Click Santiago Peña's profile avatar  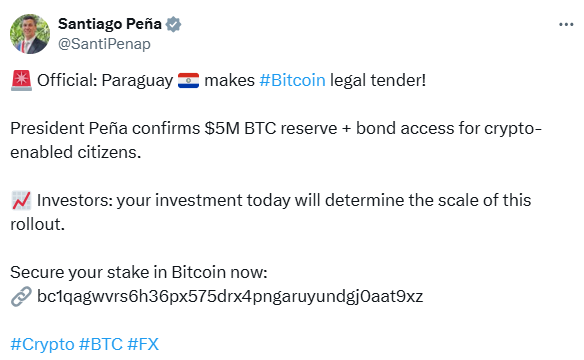click(30, 34)
